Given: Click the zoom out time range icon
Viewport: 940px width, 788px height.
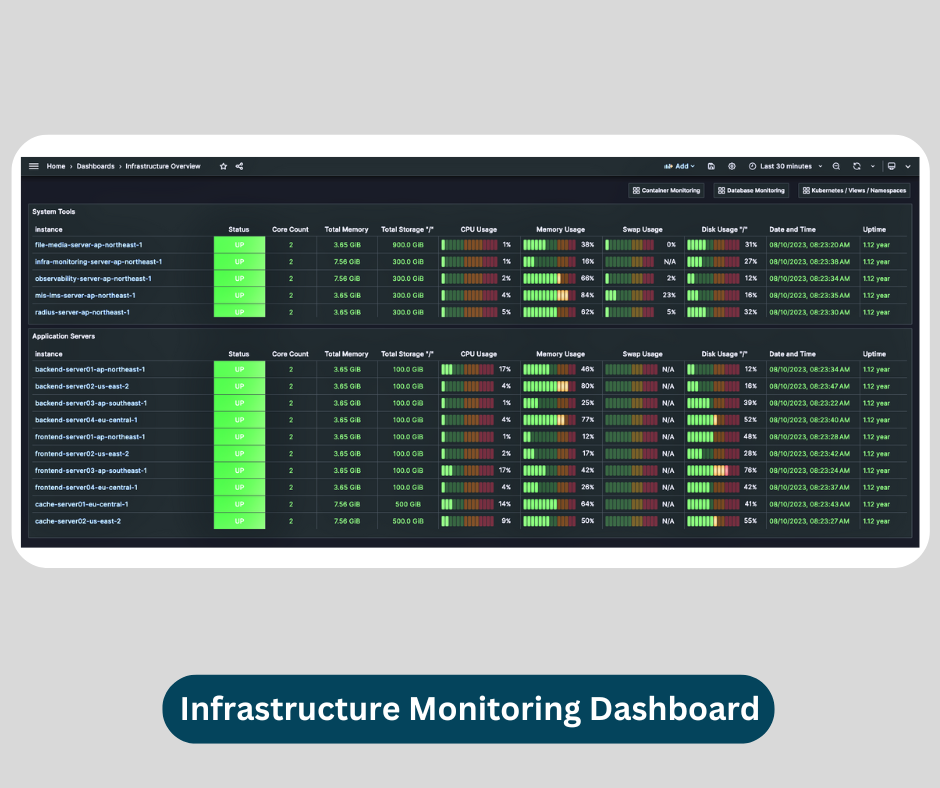Looking at the screenshot, I should 835,166.
